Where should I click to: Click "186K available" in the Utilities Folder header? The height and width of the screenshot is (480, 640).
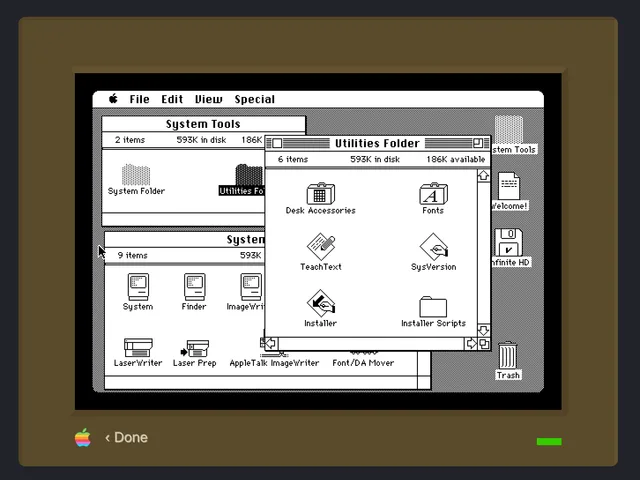(x=456, y=159)
